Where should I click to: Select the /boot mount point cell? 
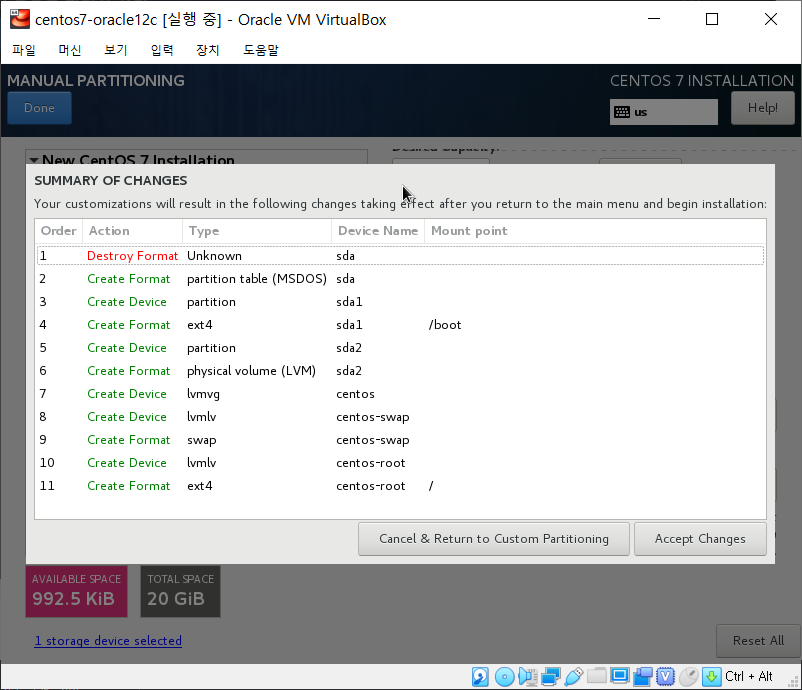pos(445,325)
